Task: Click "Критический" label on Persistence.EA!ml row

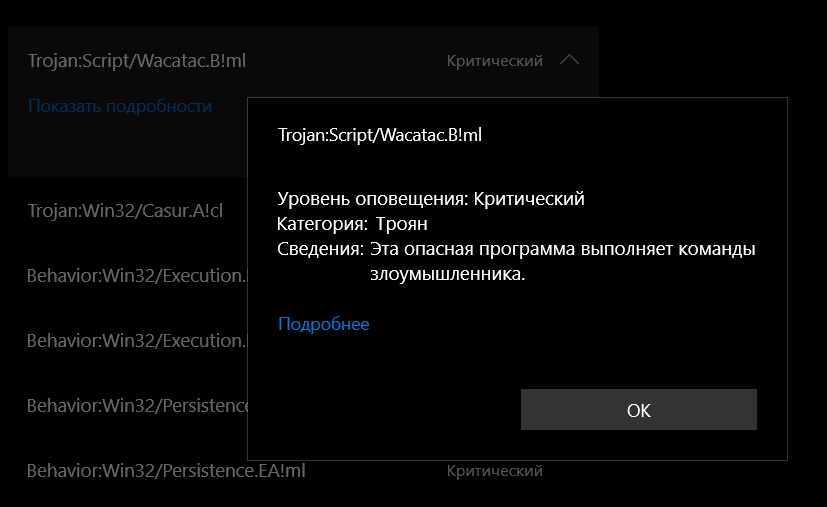Action: (495, 470)
